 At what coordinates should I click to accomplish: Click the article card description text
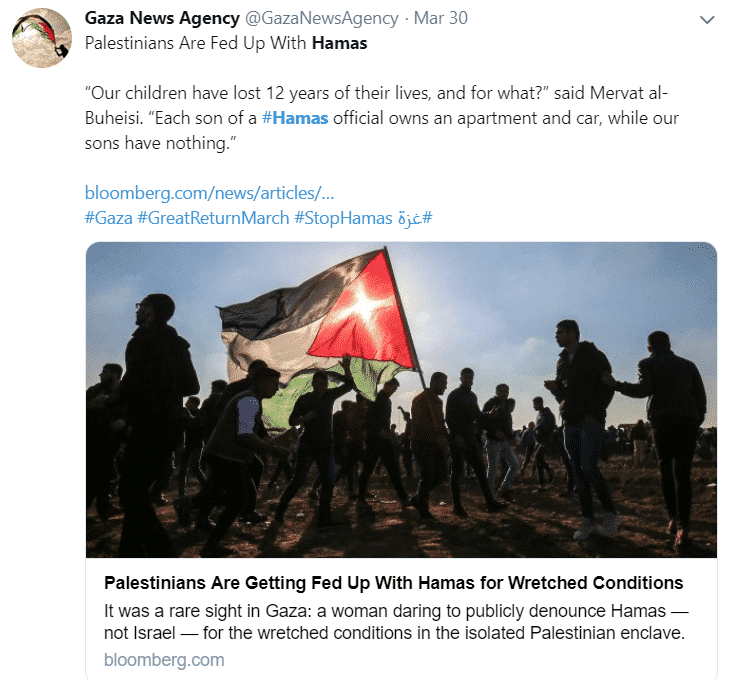(x=396, y=622)
